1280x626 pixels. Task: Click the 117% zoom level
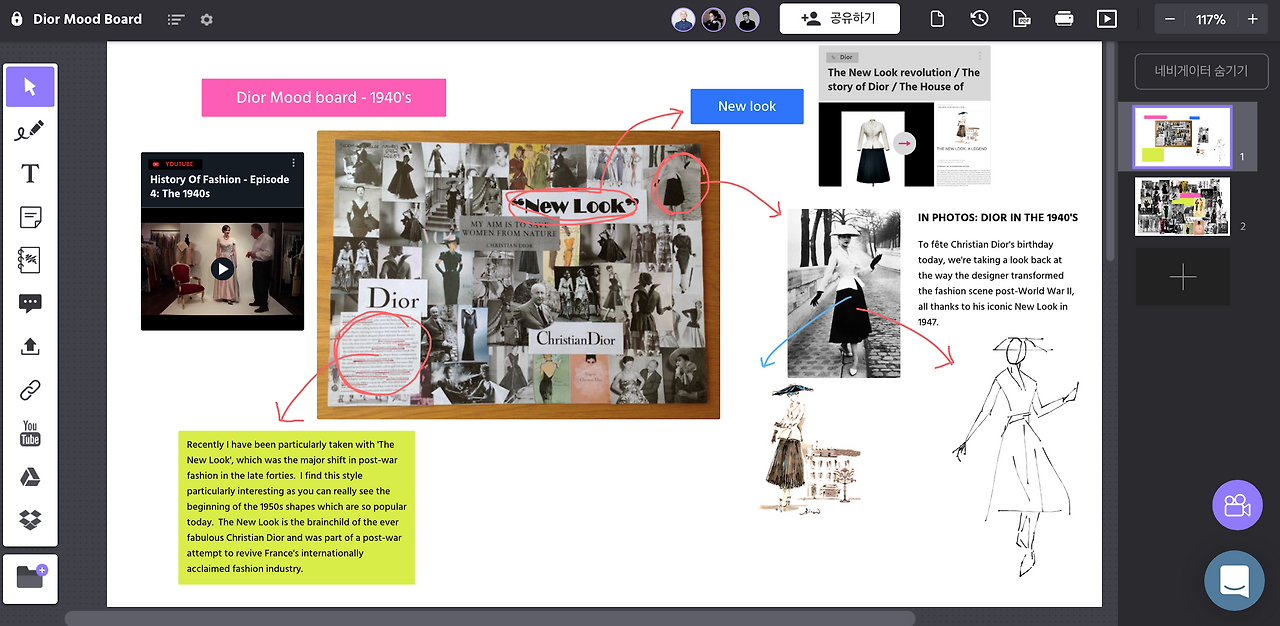(1210, 19)
